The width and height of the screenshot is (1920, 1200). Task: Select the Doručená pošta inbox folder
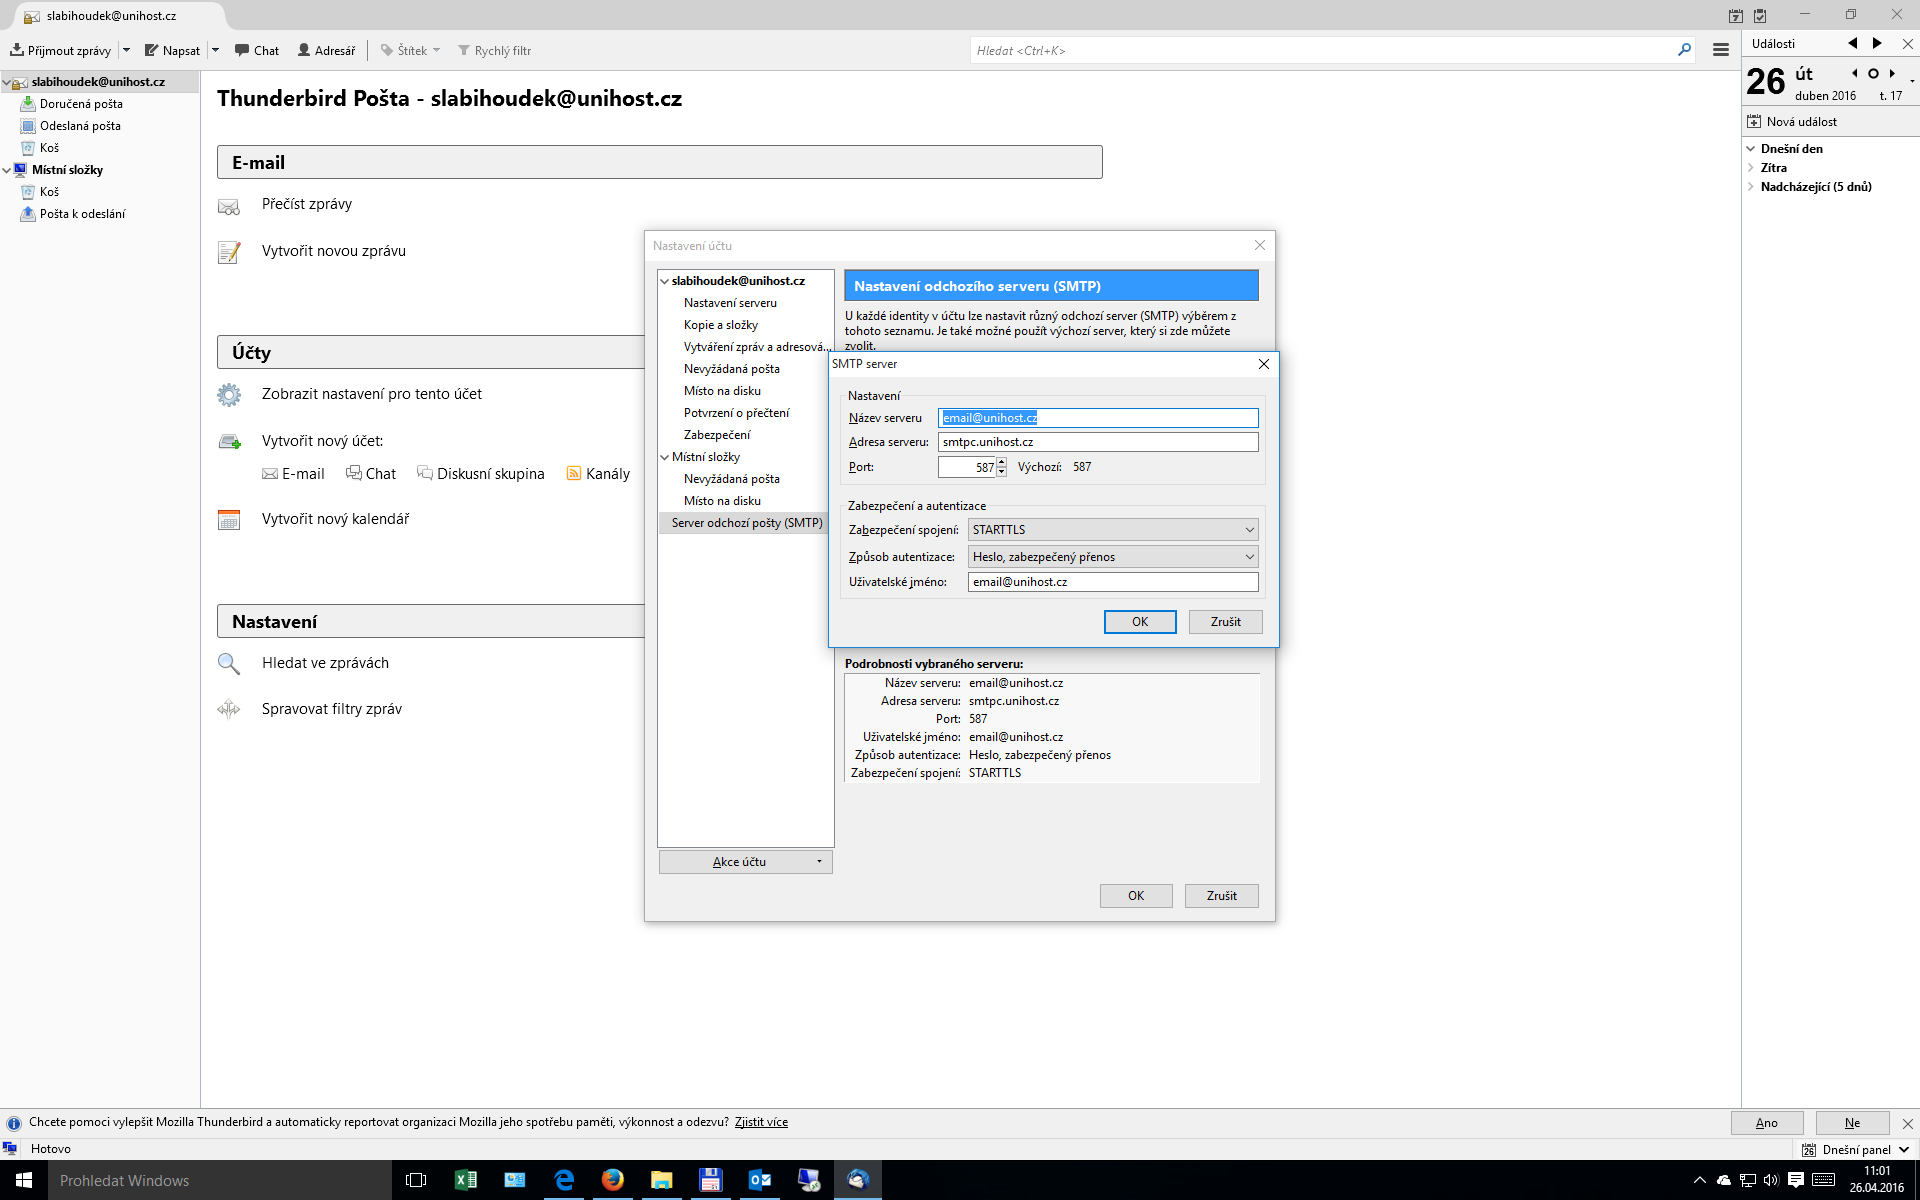(x=81, y=104)
